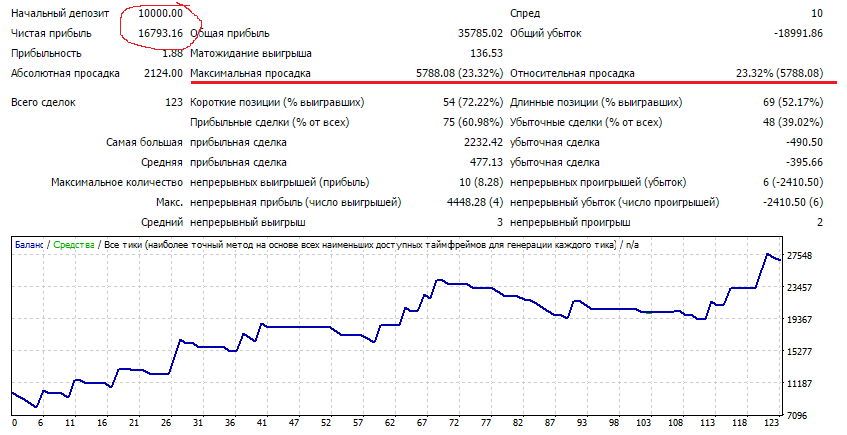Click chart x-axis label 123
The height and width of the screenshot is (435, 847).
click(x=773, y=423)
